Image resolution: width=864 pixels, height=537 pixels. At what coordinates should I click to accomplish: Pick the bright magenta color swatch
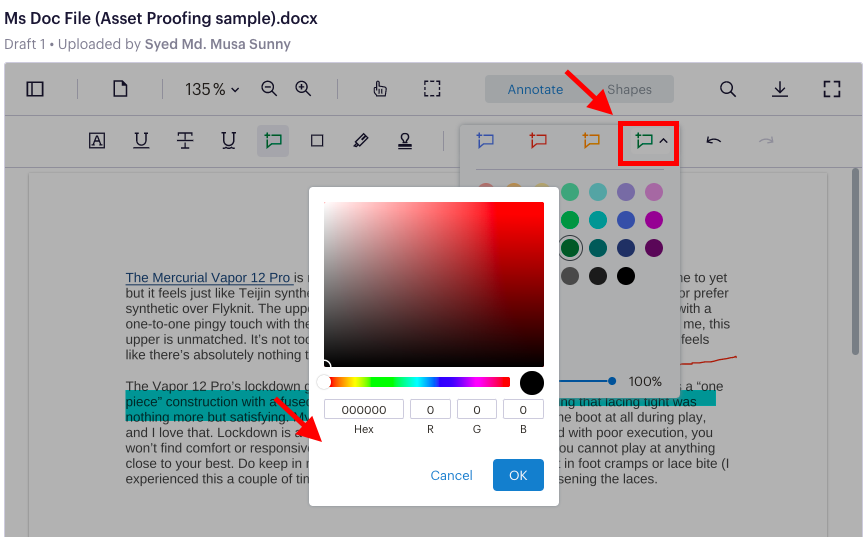[x=654, y=220]
